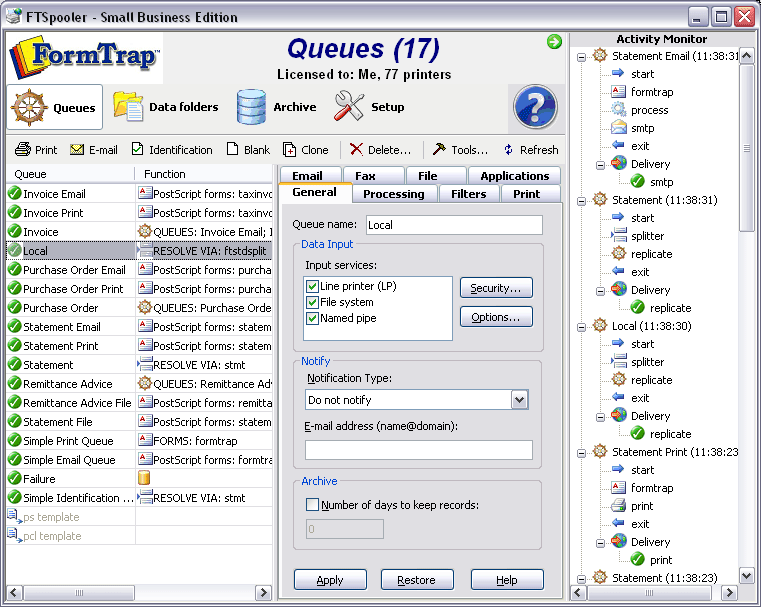The height and width of the screenshot is (607, 761).
Task: Toggle File system input service checkbox
Action: click(312, 302)
